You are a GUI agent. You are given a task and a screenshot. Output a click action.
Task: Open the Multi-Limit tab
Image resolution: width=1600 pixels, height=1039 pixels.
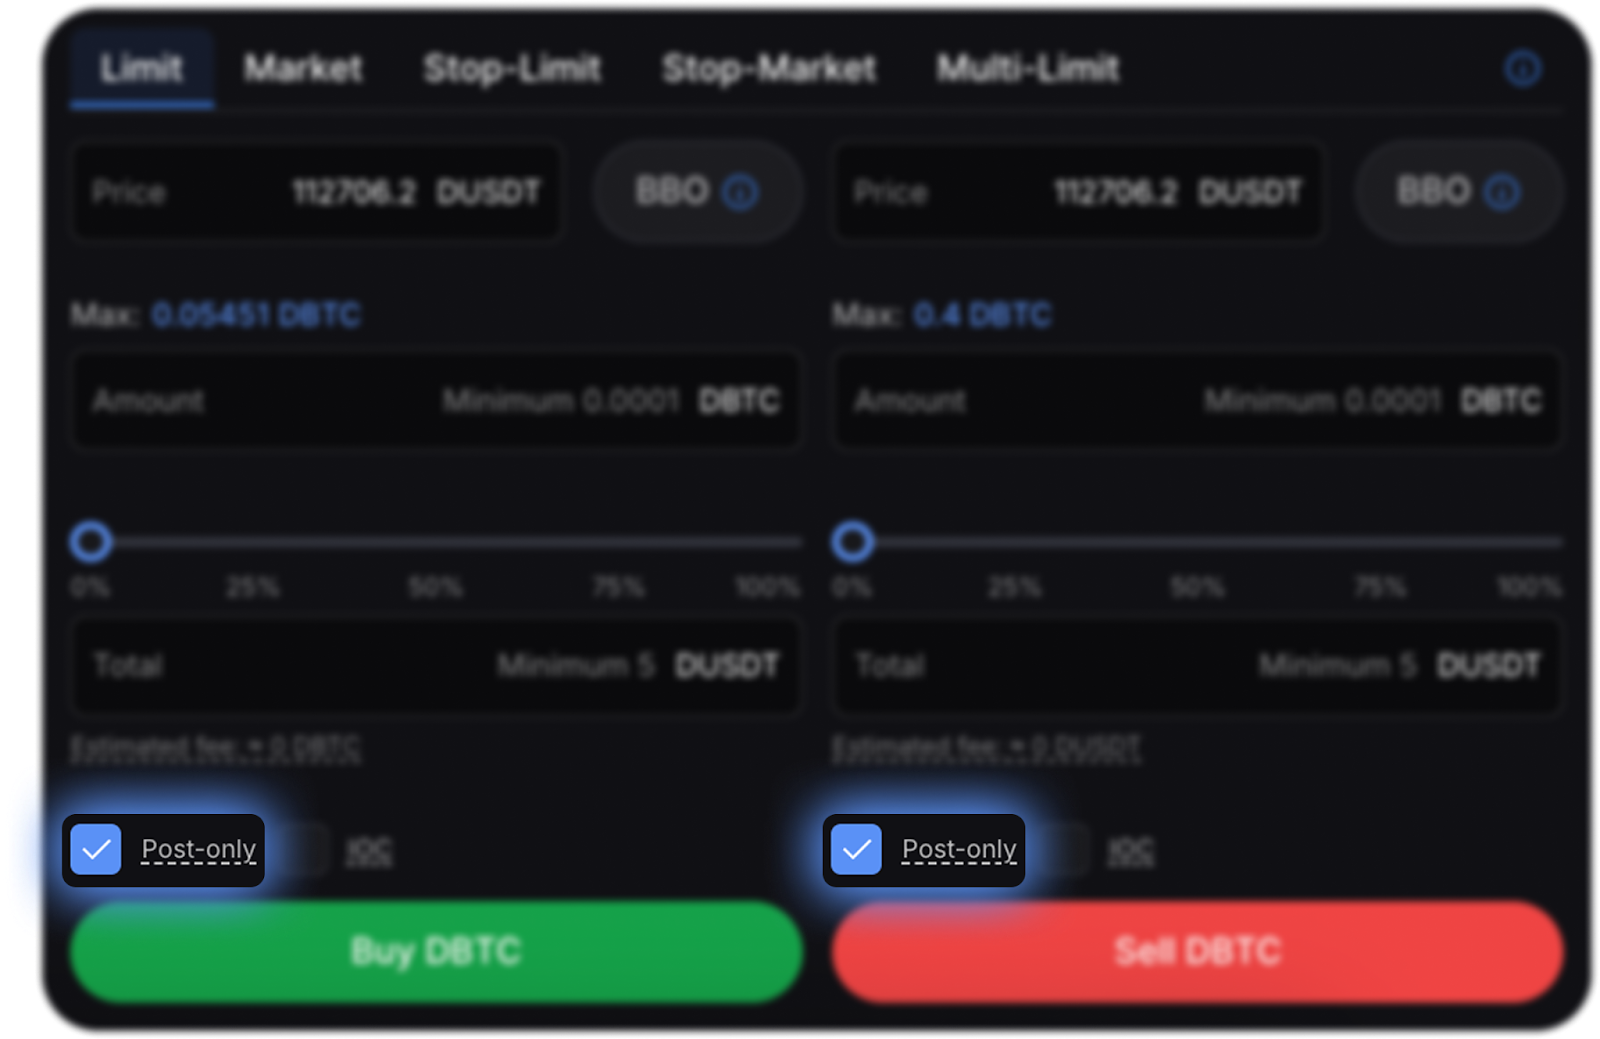1027,68
